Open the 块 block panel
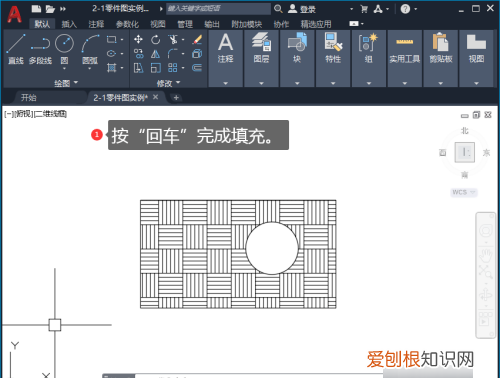The image size is (500, 378). point(297,59)
